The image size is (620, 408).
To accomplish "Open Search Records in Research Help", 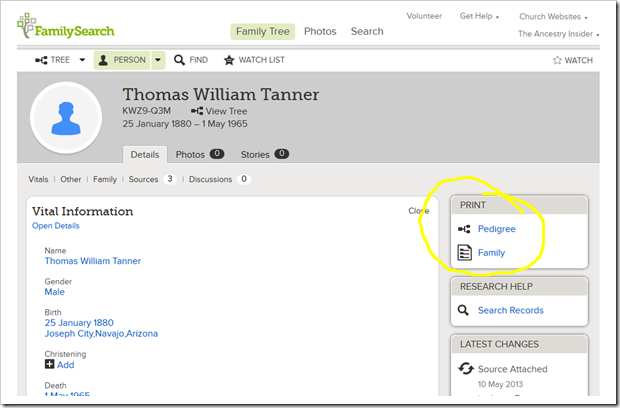I will (510, 310).
